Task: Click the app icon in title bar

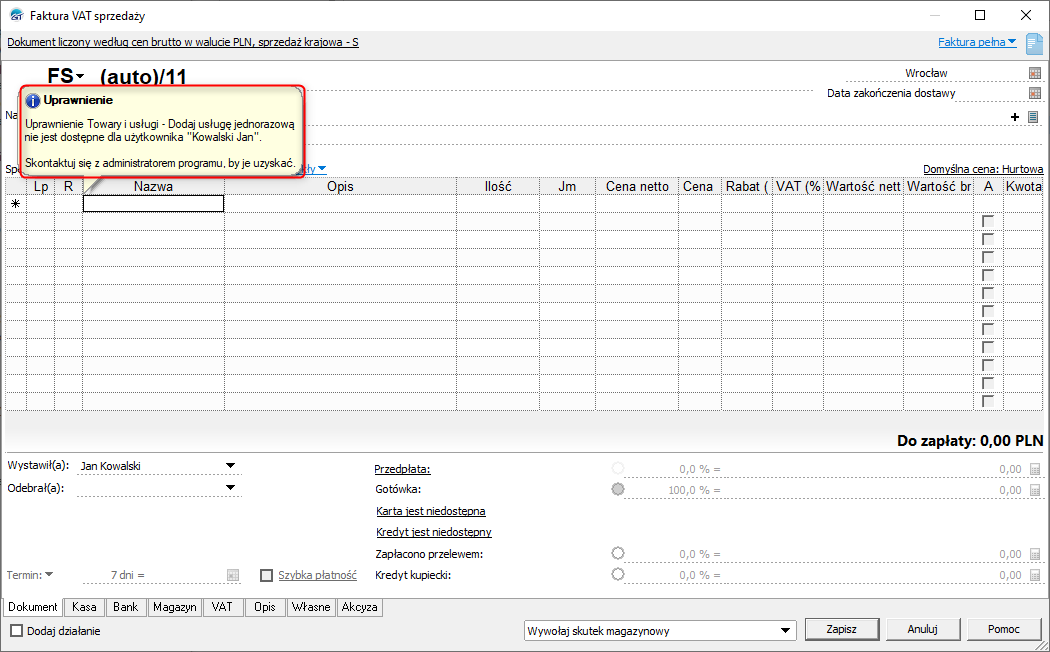Action: point(16,15)
